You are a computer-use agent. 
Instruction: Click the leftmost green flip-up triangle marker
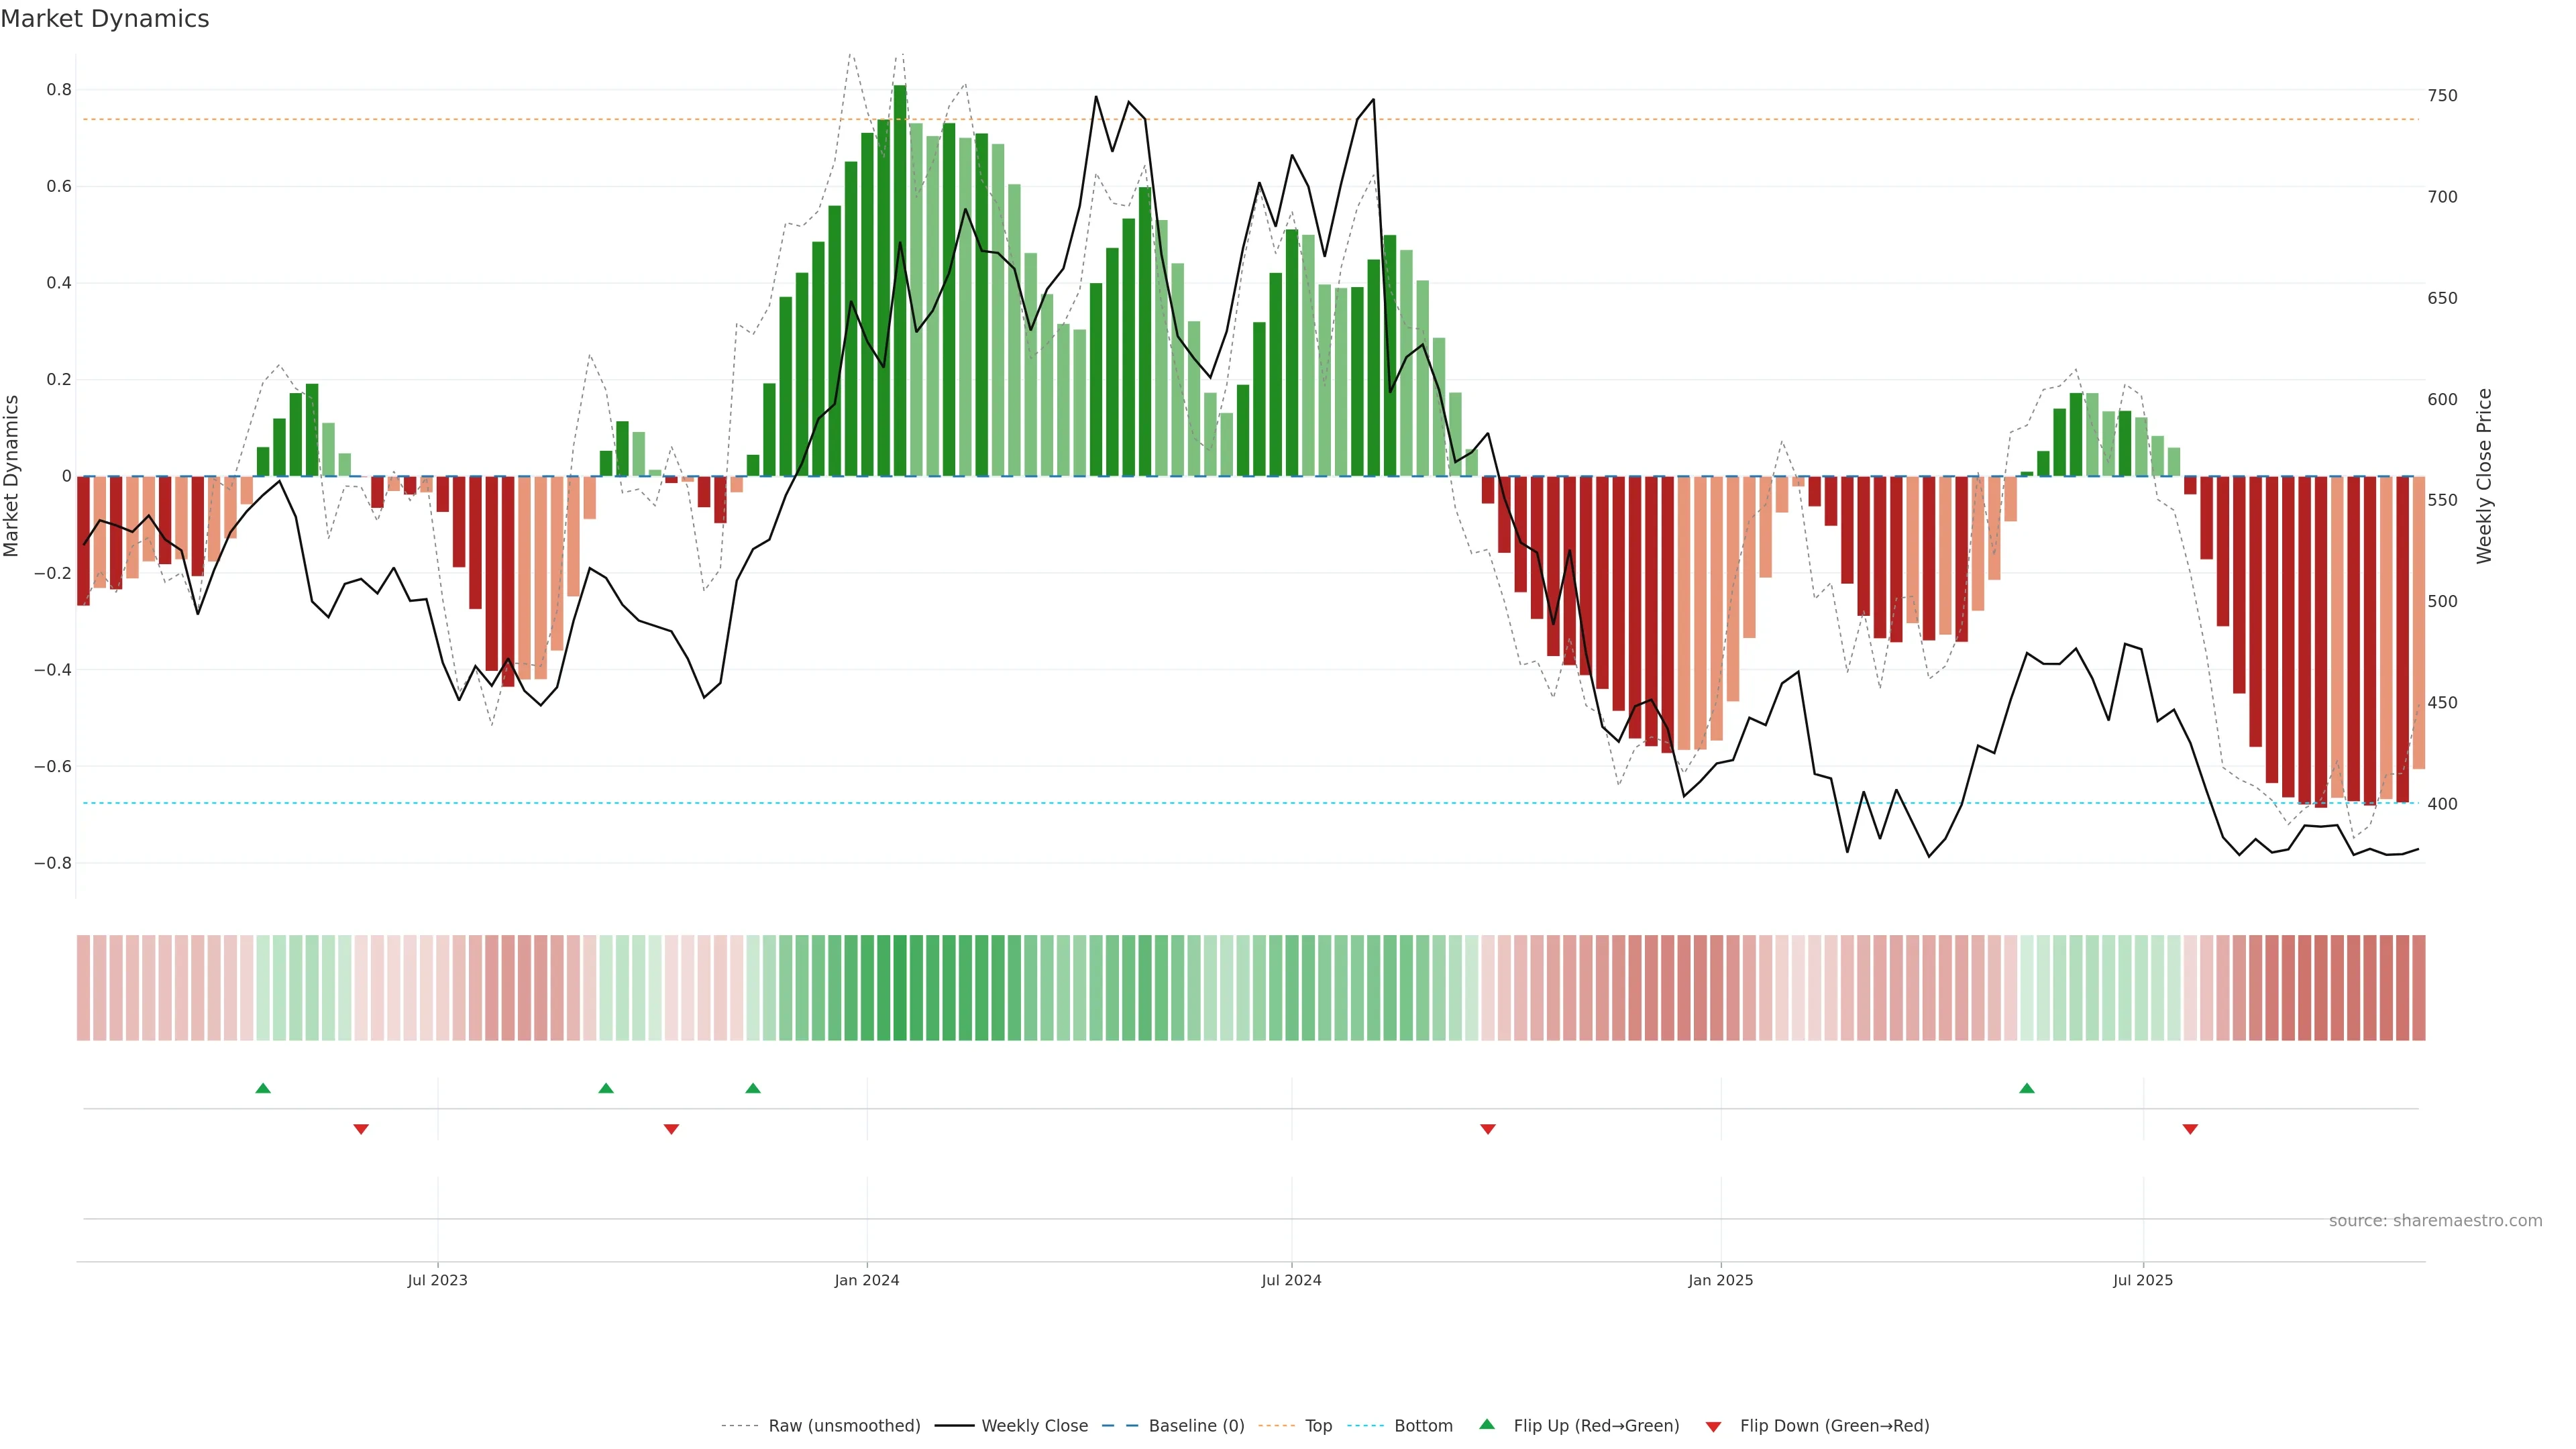263,1088
